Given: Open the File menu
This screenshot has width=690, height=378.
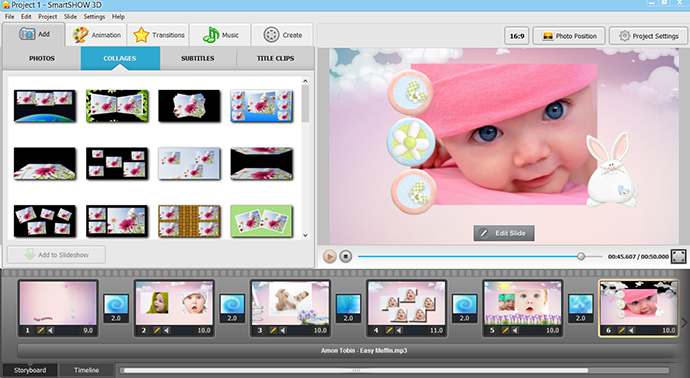Looking at the screenshot, I should pyautogui.click(x=9, y=17).
